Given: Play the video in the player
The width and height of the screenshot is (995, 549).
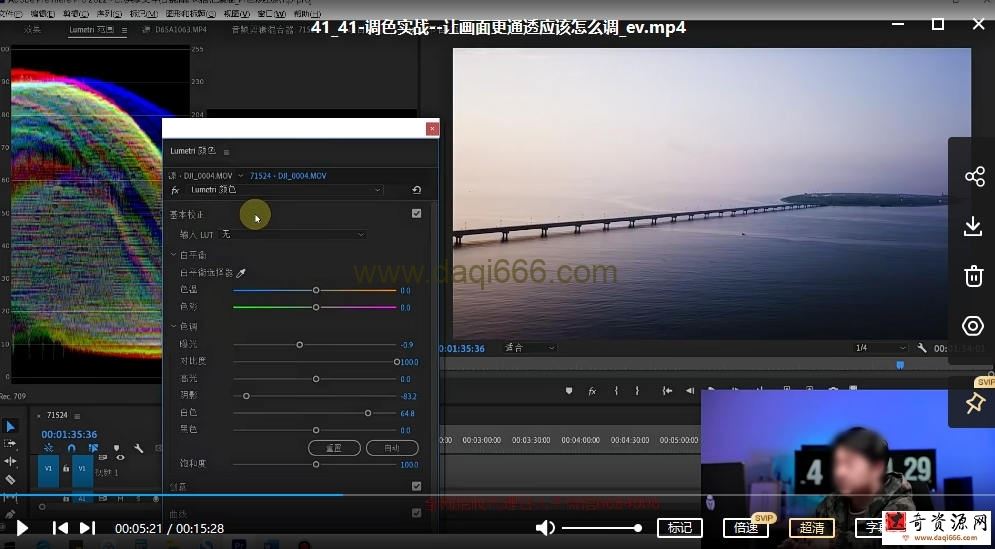Looking at the screenshot, I should point(22,527).
